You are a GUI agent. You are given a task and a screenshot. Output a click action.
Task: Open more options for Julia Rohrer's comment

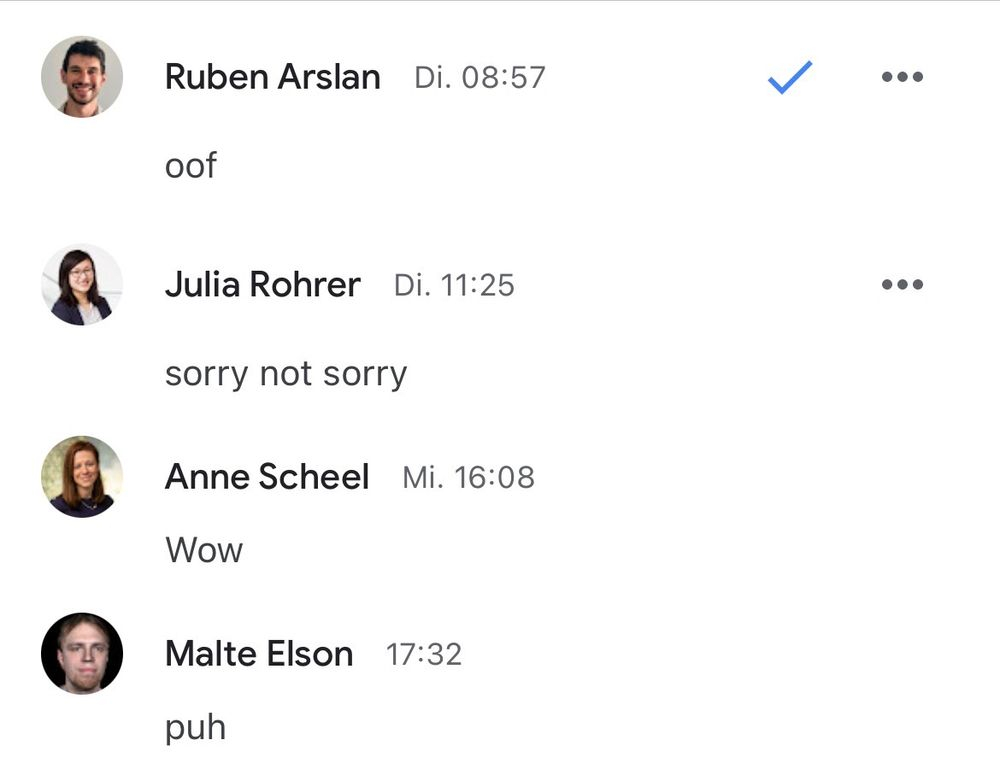coord(902,284)
